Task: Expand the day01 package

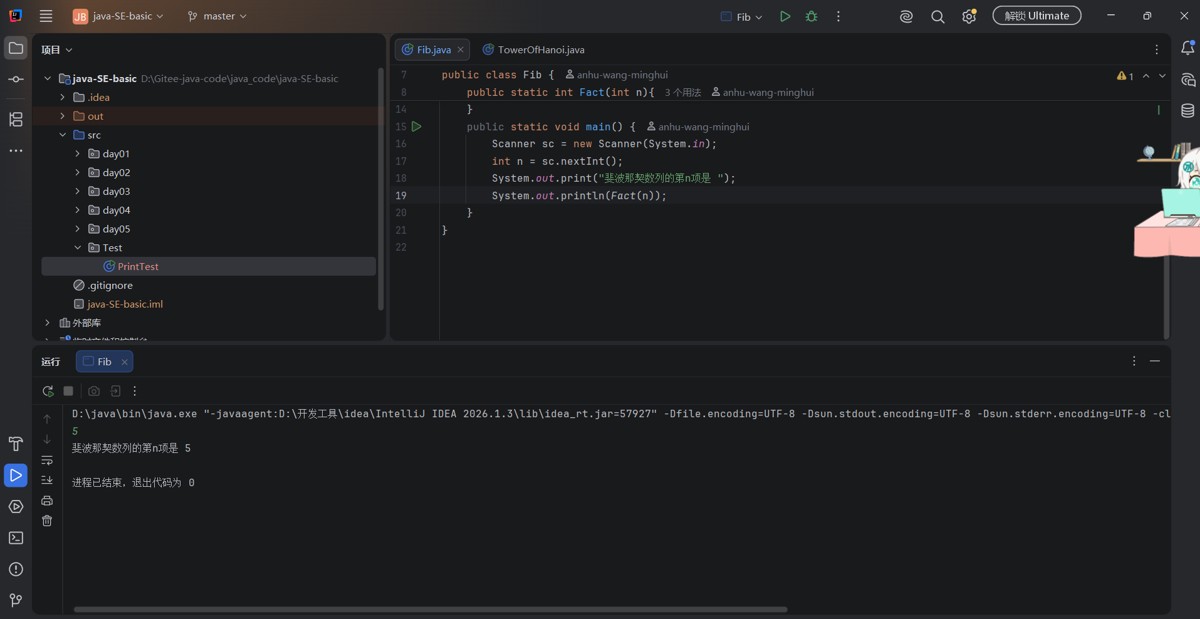Action: [x=77, y=154]
